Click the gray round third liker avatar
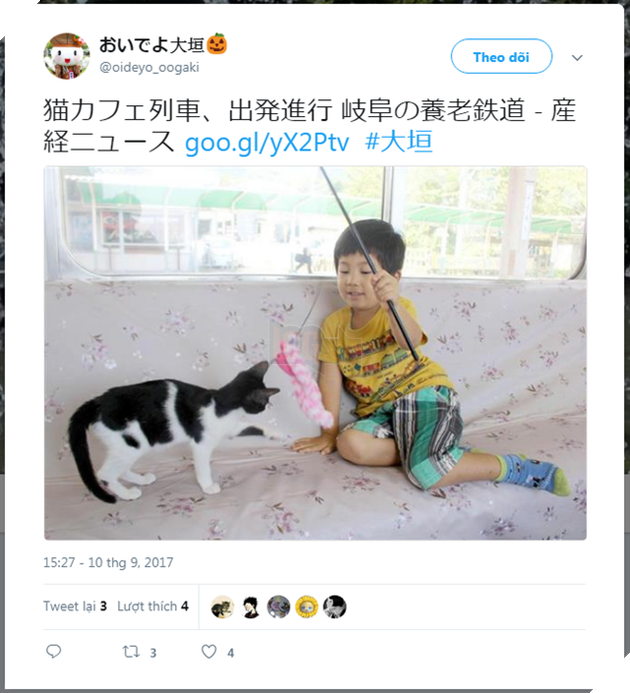Viewport: 630px width, 693px height. [x=279, y=607]
